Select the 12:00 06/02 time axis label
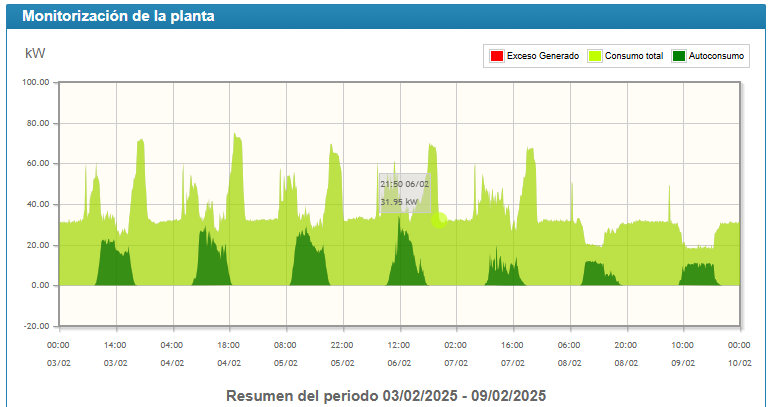Viewport: 770px width, 407px height. [399, 354]
